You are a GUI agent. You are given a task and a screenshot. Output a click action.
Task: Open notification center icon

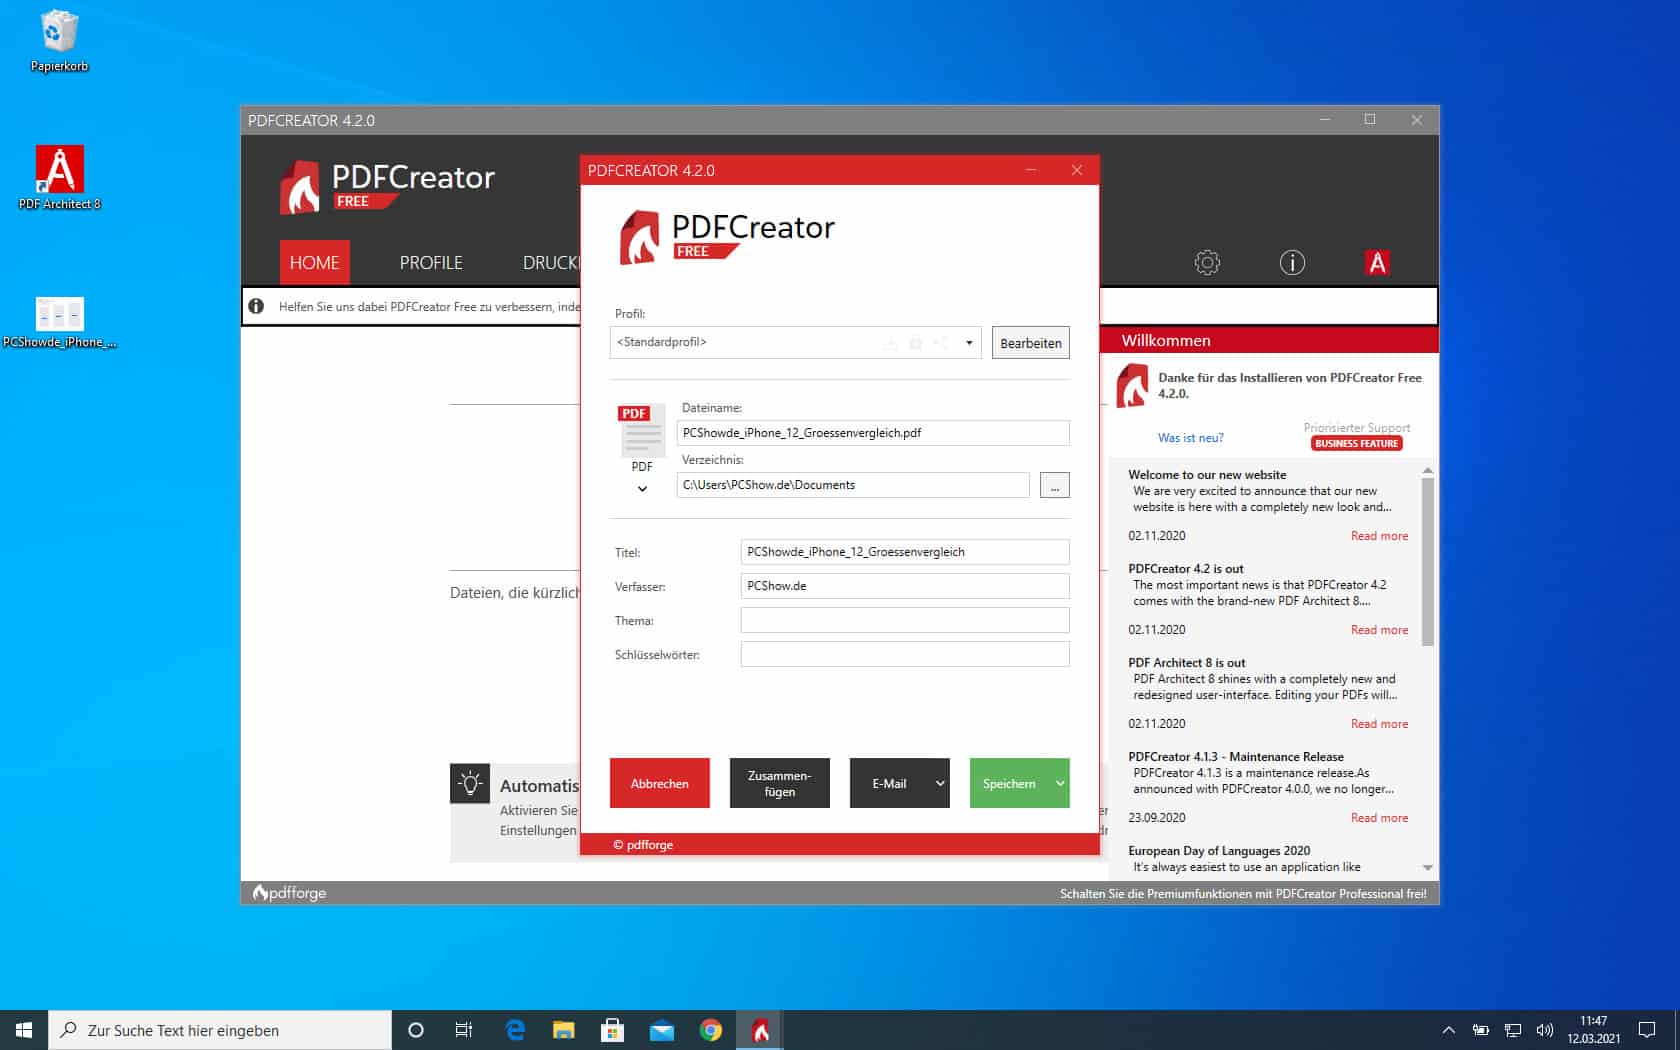(1647, 1030)
